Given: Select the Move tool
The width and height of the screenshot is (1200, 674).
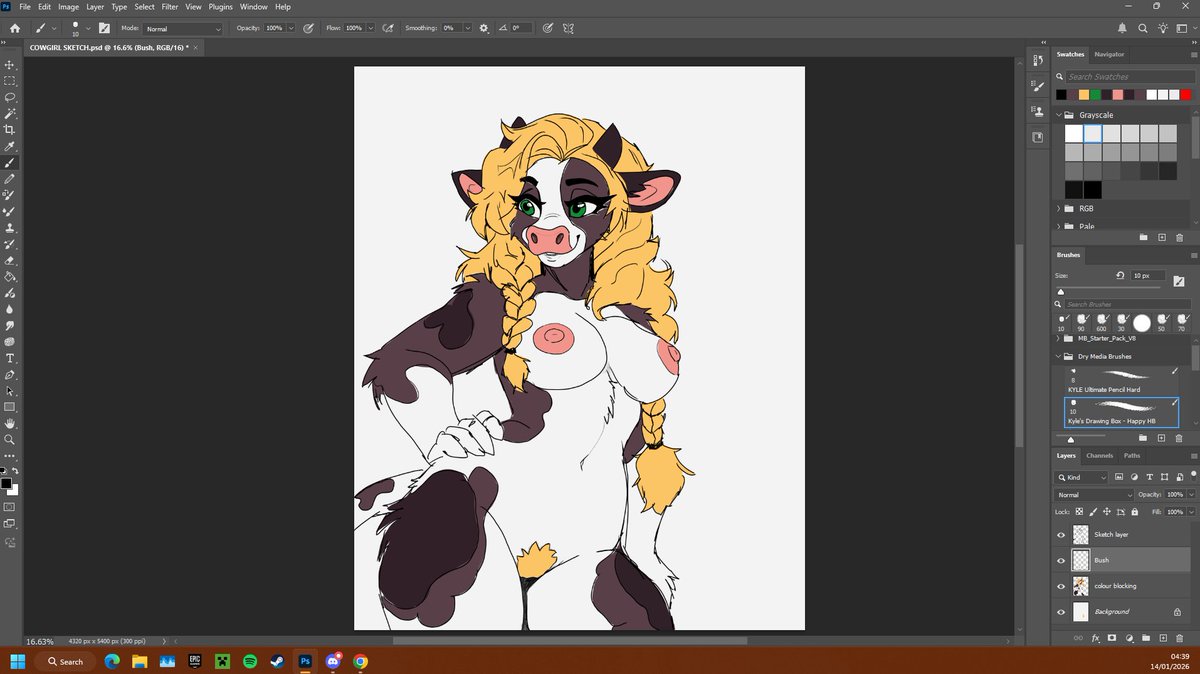Looking at the screenshot, I should [x=10, y=65].
